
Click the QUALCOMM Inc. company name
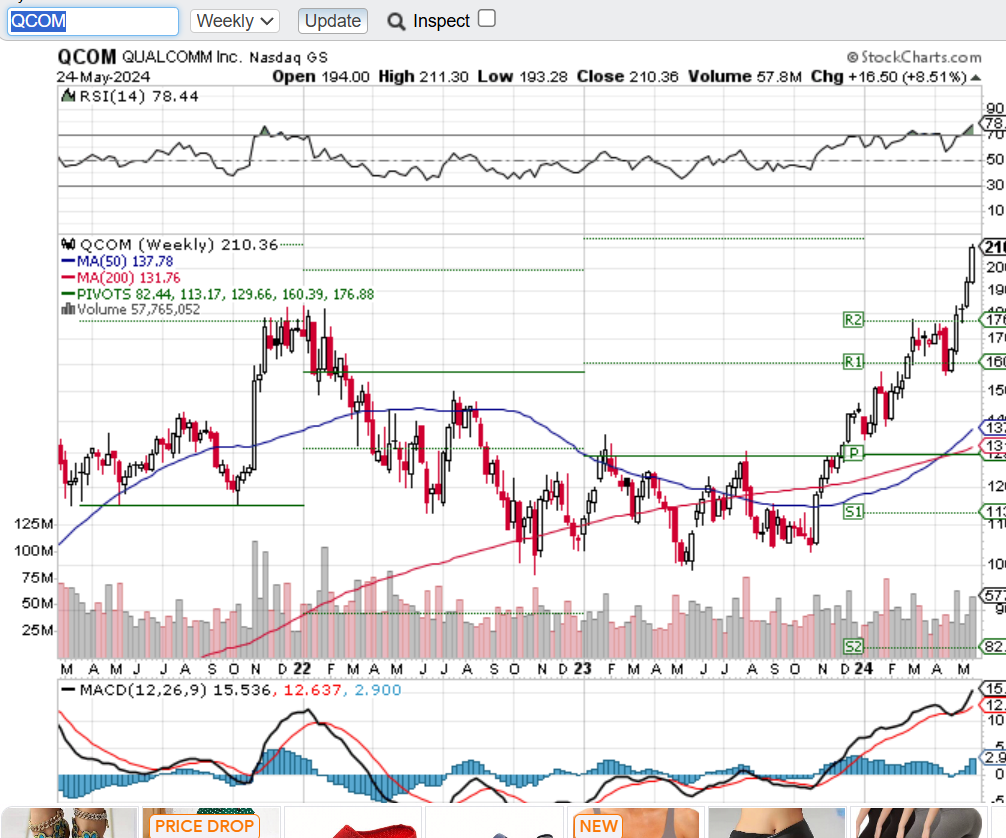click(x=182, y=57)
